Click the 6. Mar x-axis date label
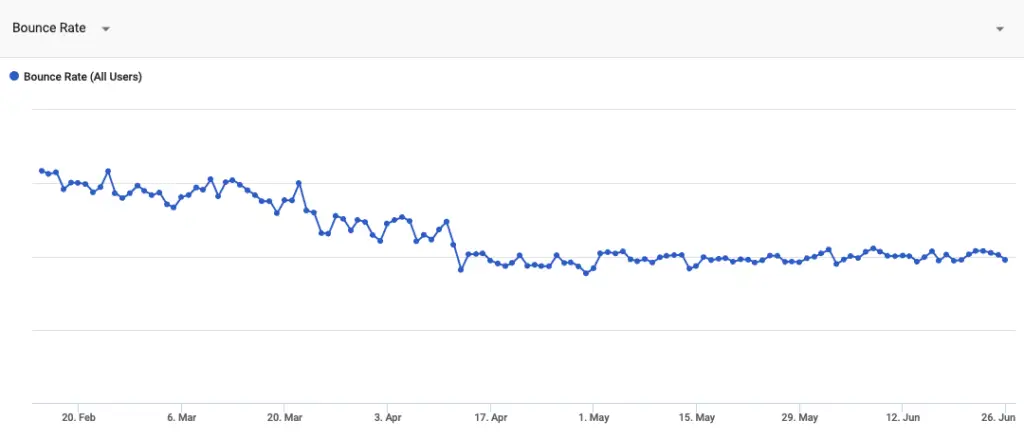This screenshot has width=1024, height=439. (x=181, y=417)
